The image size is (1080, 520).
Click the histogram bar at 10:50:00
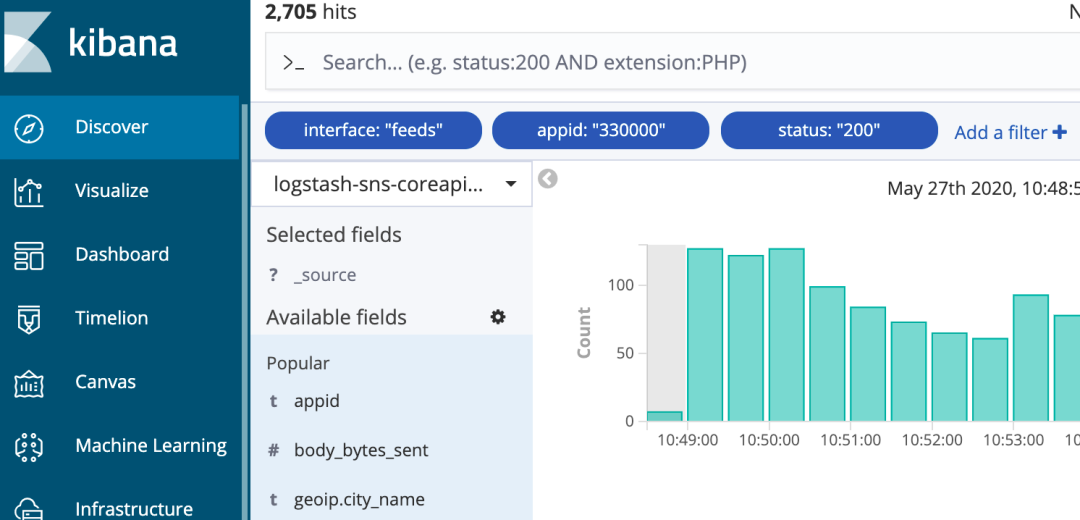point(787,335)
